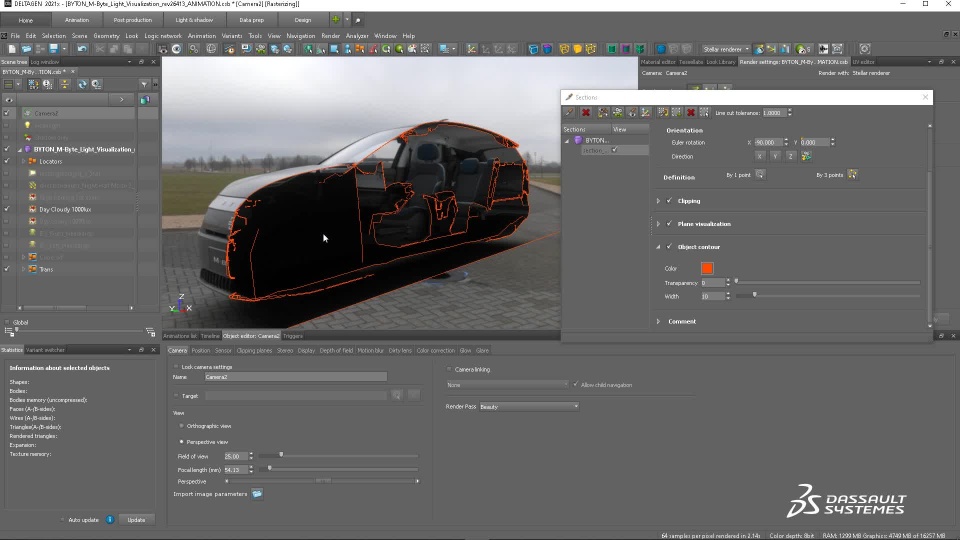Click the Save icon in the main toolbar
Image resolution: width=960 pixels, height=540 pixels.
tap(51, 49)
